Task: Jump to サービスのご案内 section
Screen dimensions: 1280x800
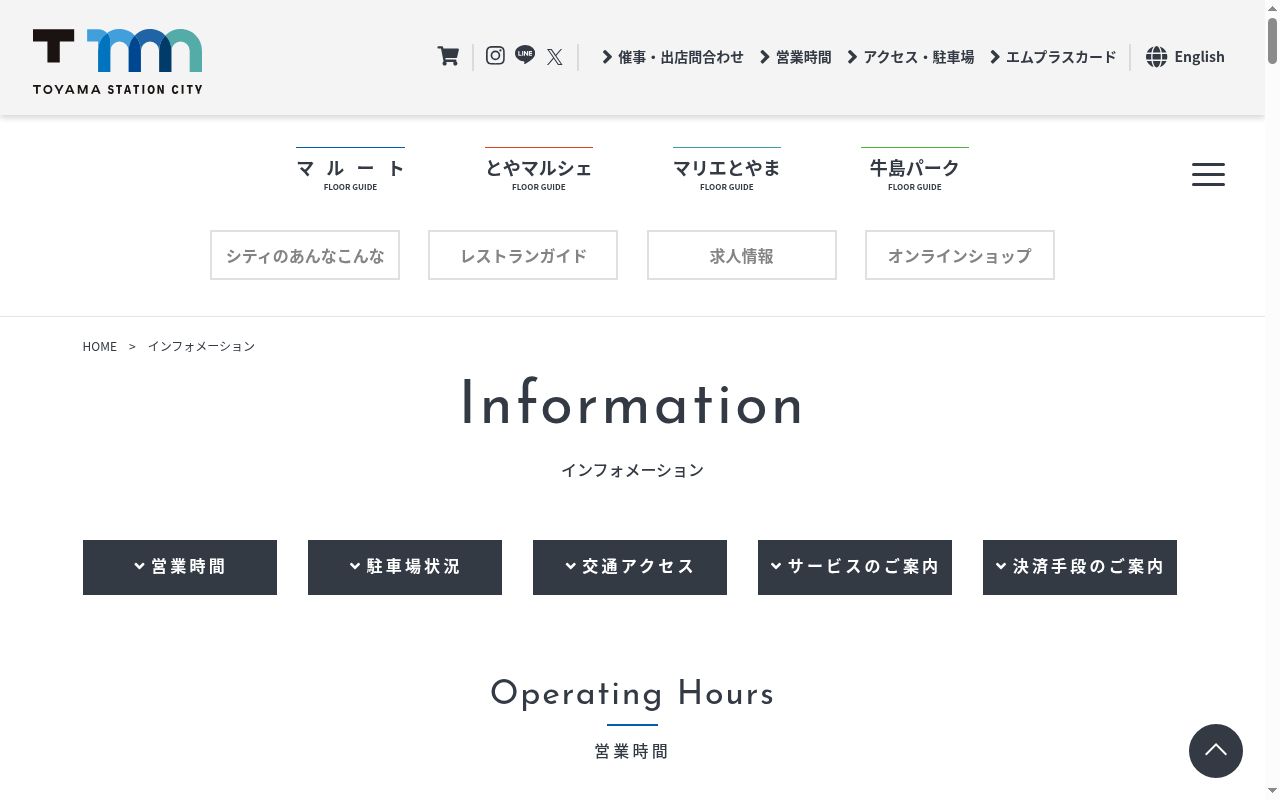Action: click(x=855, y=567)
